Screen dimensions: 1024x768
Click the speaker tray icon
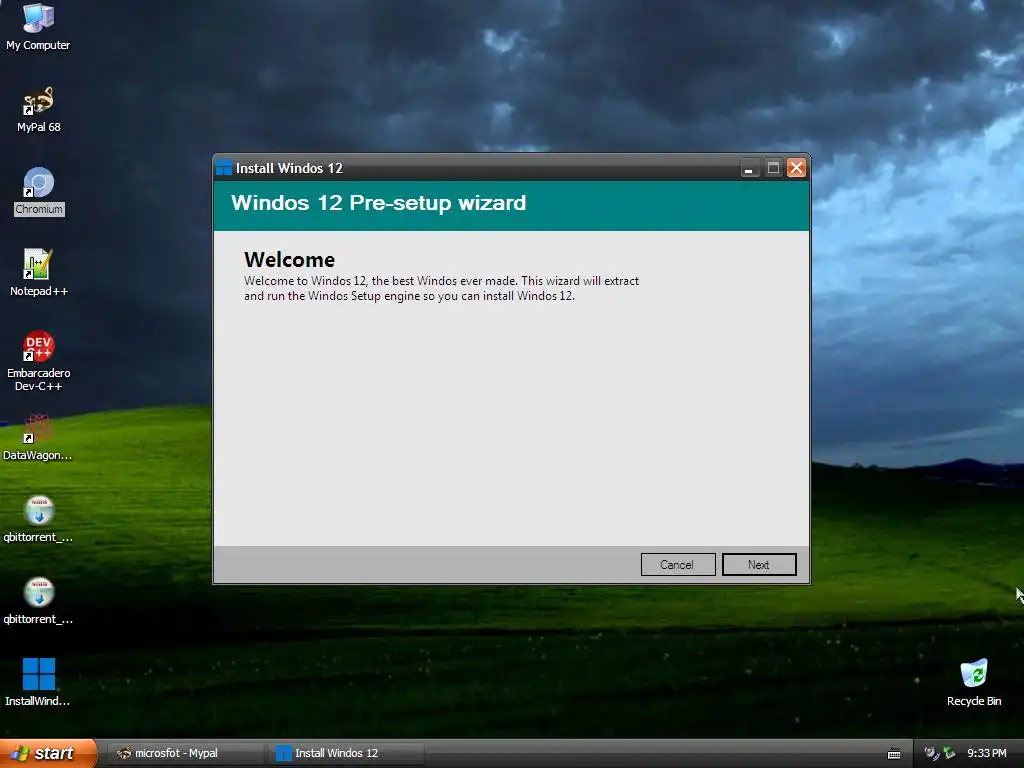pos(932,753)
